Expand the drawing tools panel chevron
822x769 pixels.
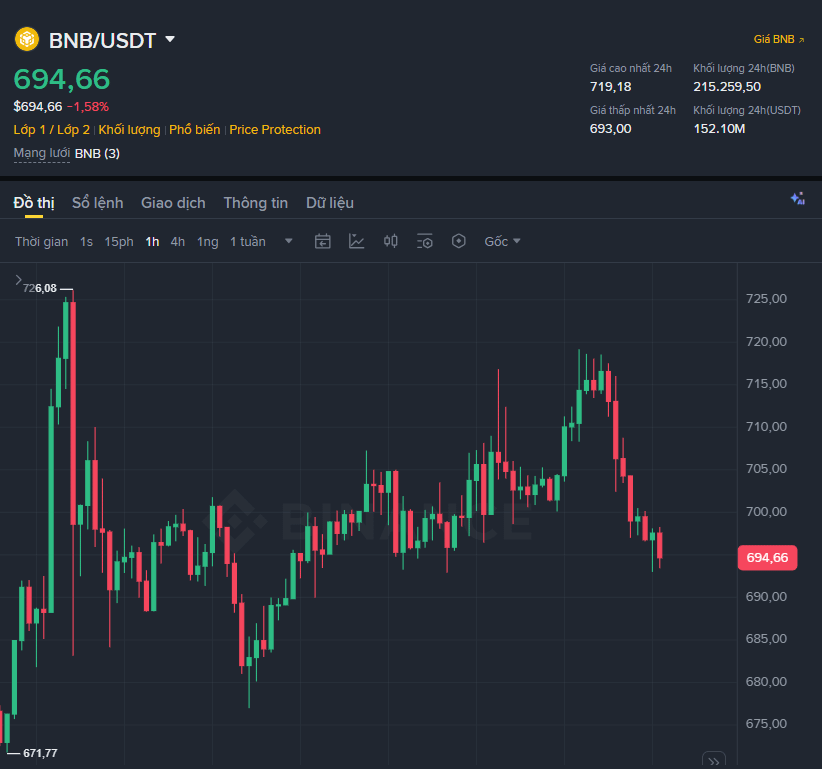tap(18, 279)
